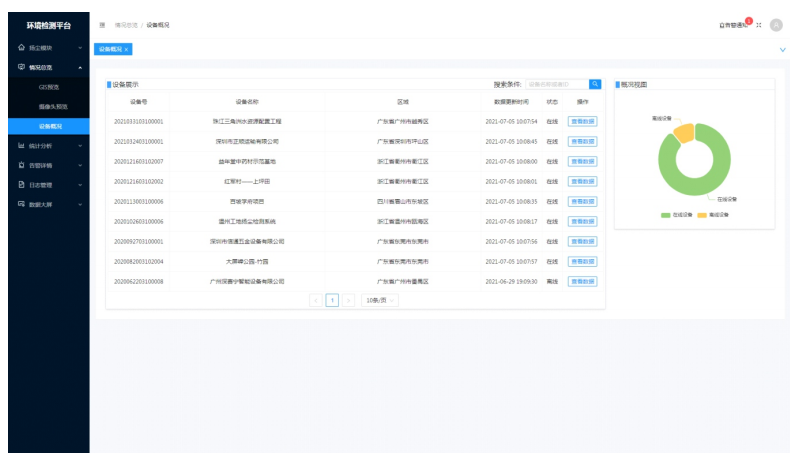Click the 日志管理 document icon in sidebar
Image resolution: width=806 pixels, height=470 pixels.
coord(21,184)
